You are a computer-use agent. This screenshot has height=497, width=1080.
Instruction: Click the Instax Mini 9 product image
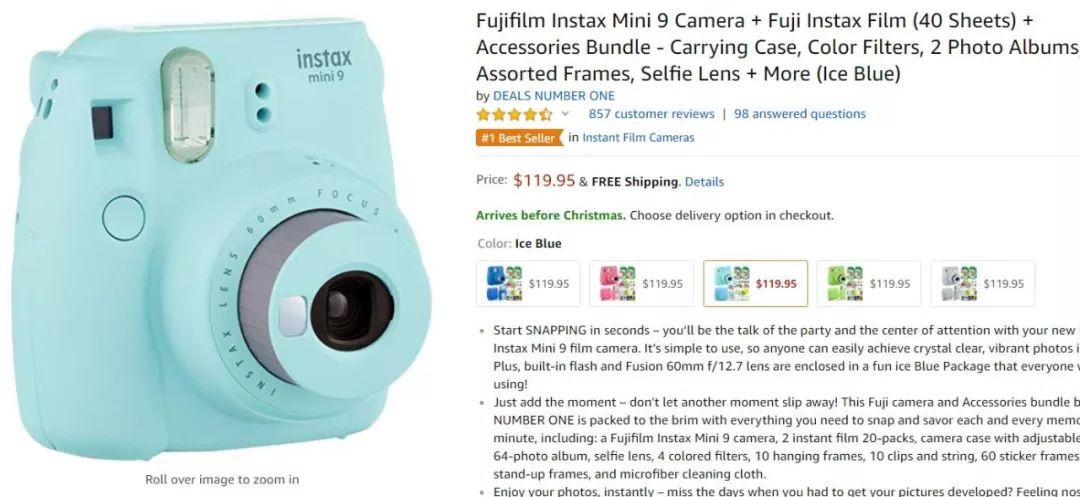pos(222,240)
